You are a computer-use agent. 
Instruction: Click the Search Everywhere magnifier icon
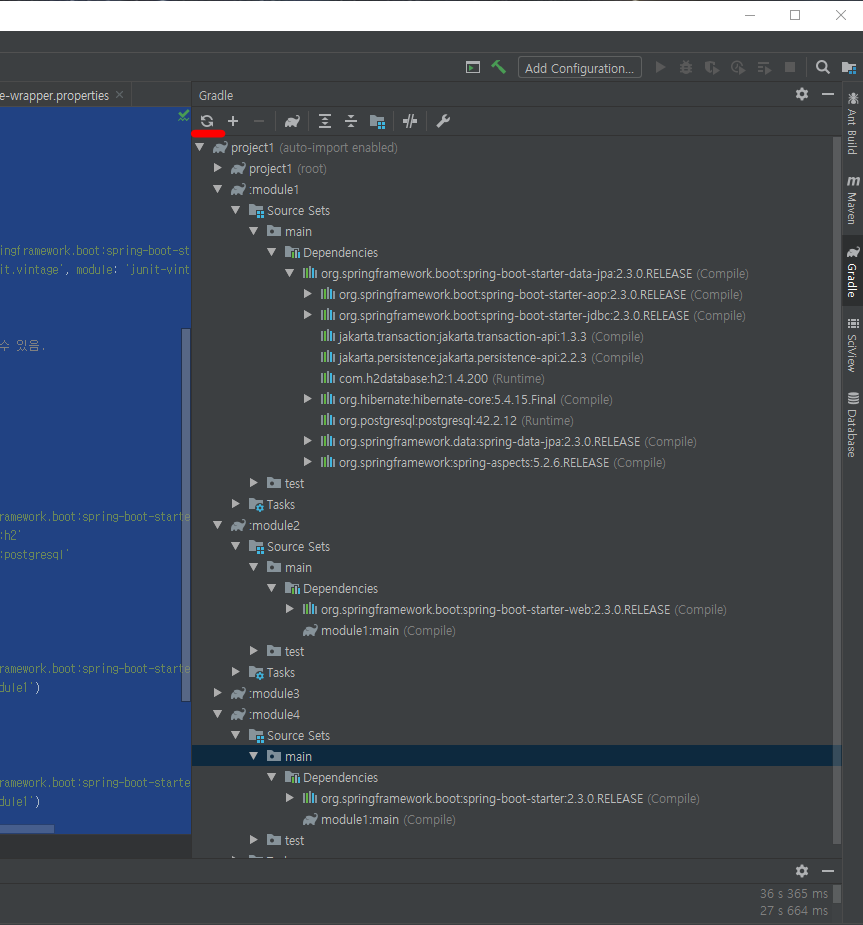822,67
